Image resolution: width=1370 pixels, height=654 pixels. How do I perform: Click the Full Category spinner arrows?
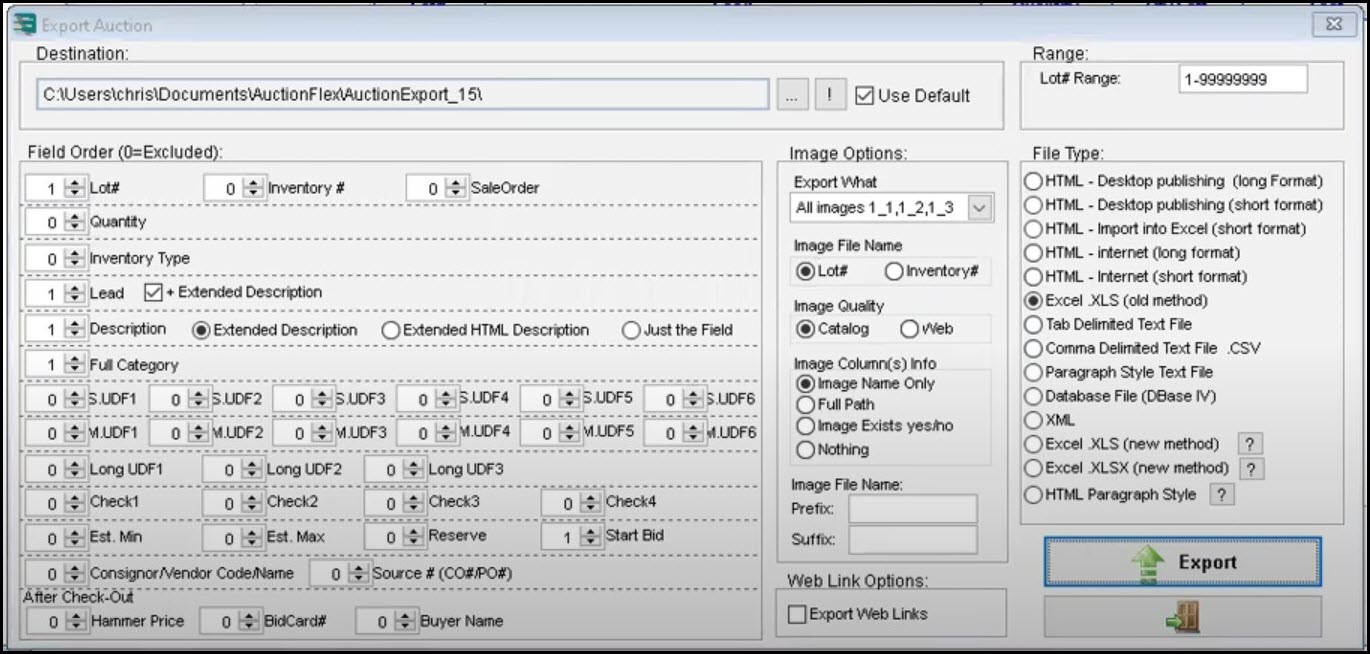click(75, 365)
